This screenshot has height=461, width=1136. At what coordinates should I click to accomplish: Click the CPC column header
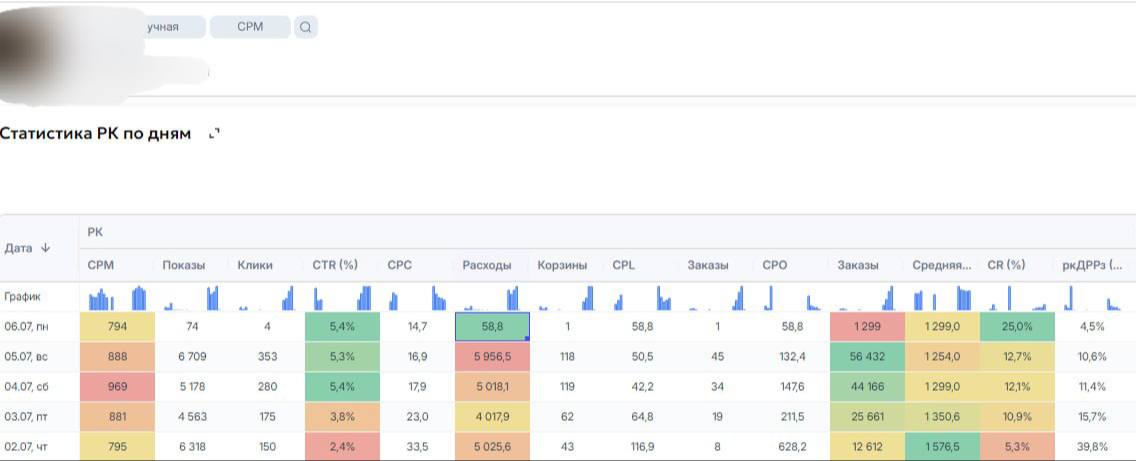click(x=399, y=265)
